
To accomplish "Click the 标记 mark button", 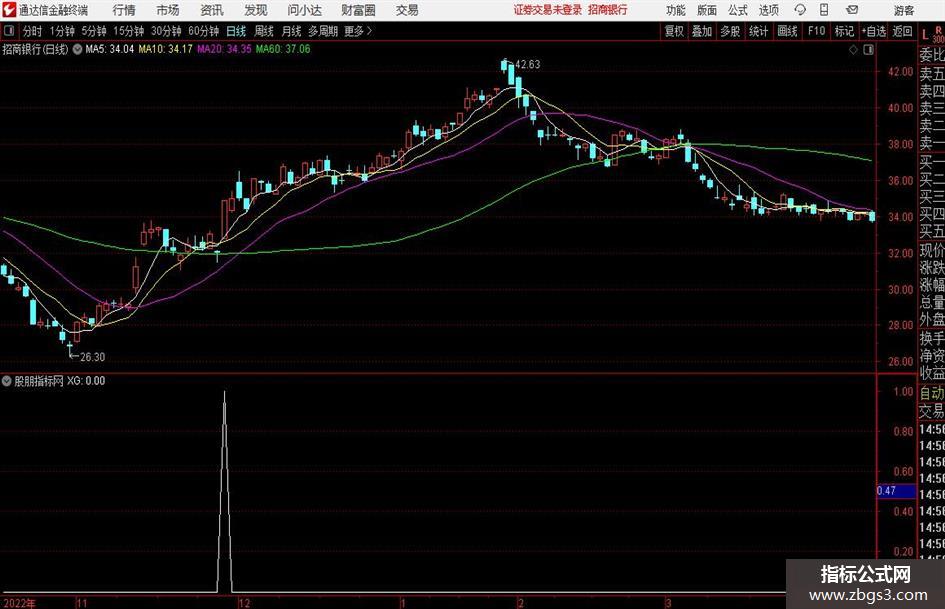I will point(844,31).
